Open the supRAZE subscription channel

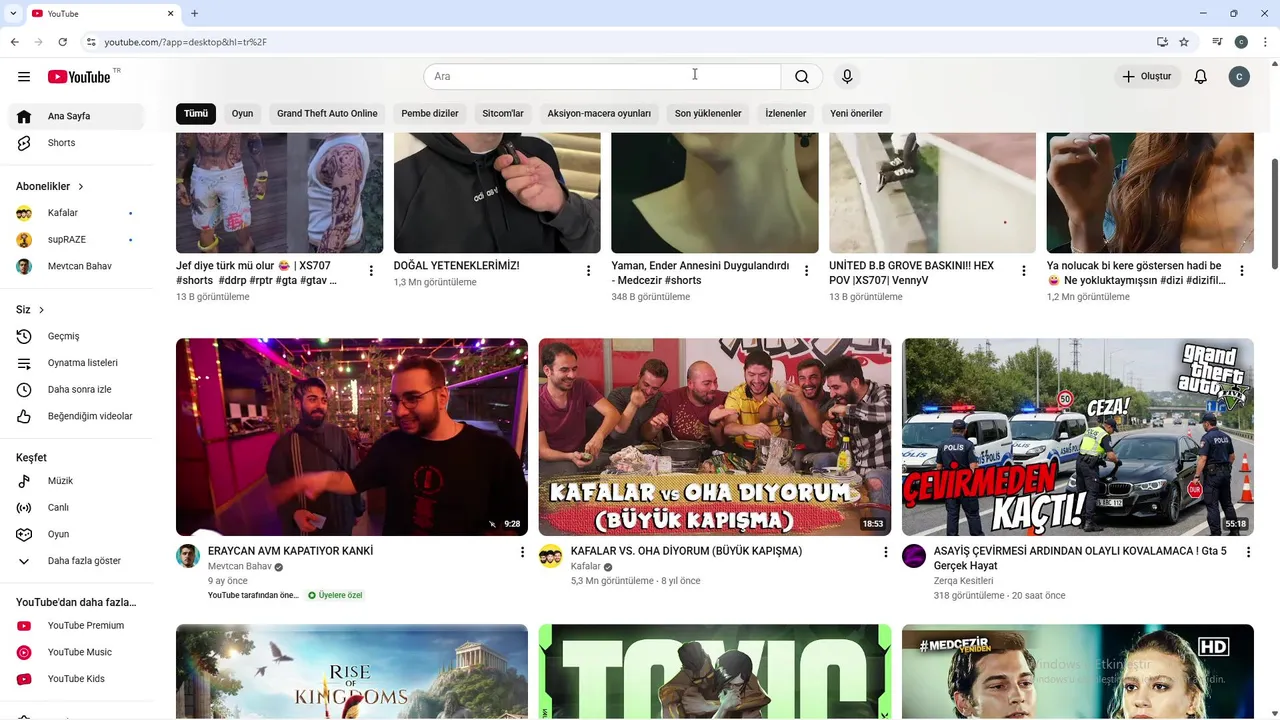coord(76,240)
